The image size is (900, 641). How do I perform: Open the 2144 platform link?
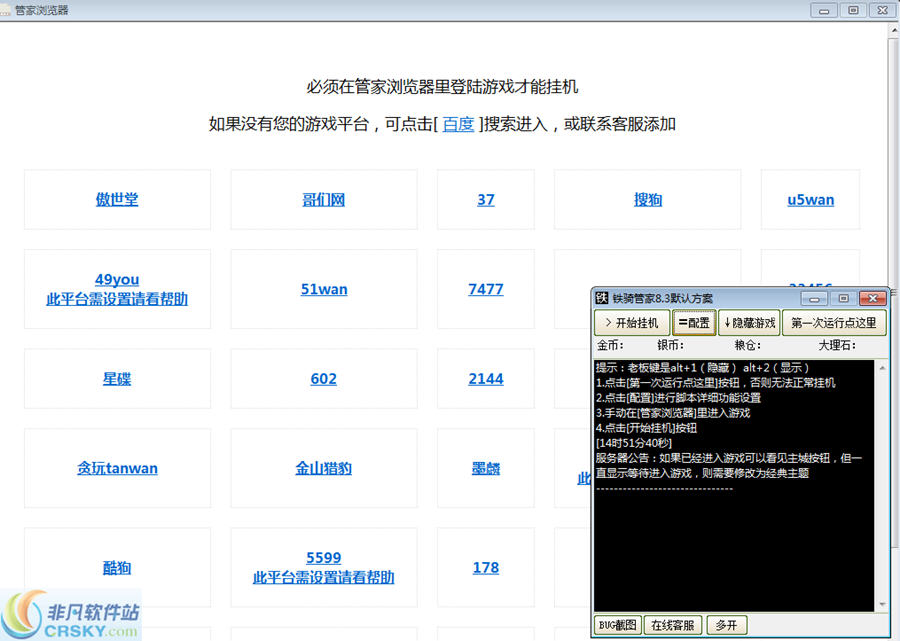[x=486, y=379]
